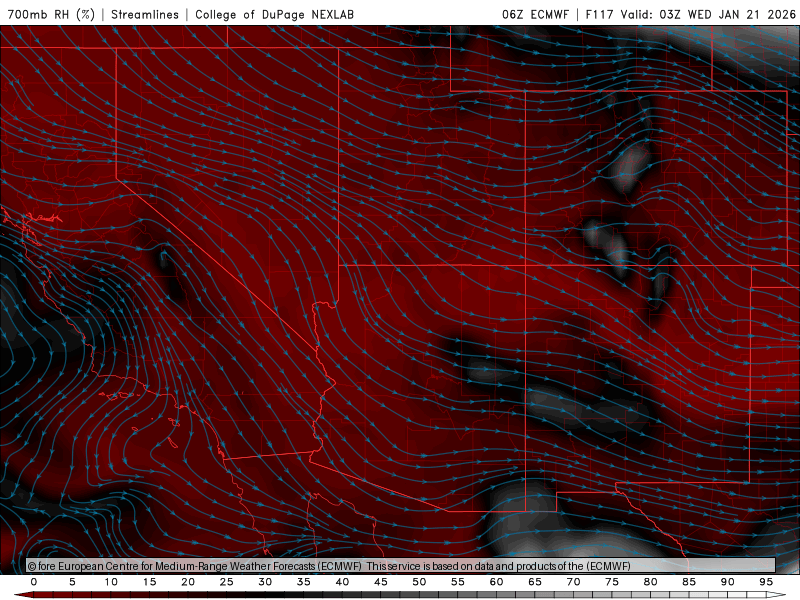This screenshot has height=600, width=800.
Task: Click the "65" color scale label
Action: click(x=535, y=582)
